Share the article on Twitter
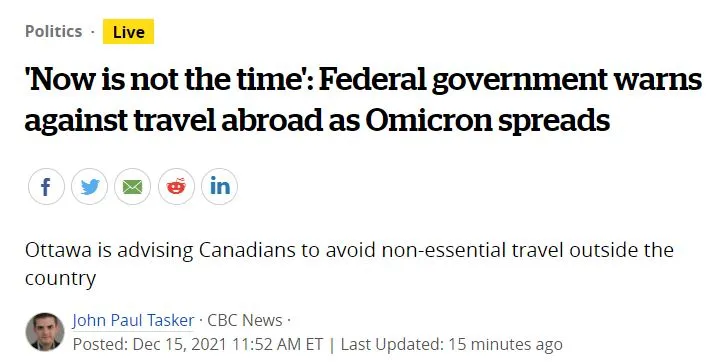Image resolution: width=723 pixels, height=362 pixels. pyautogui.click(x=89, y=186)
